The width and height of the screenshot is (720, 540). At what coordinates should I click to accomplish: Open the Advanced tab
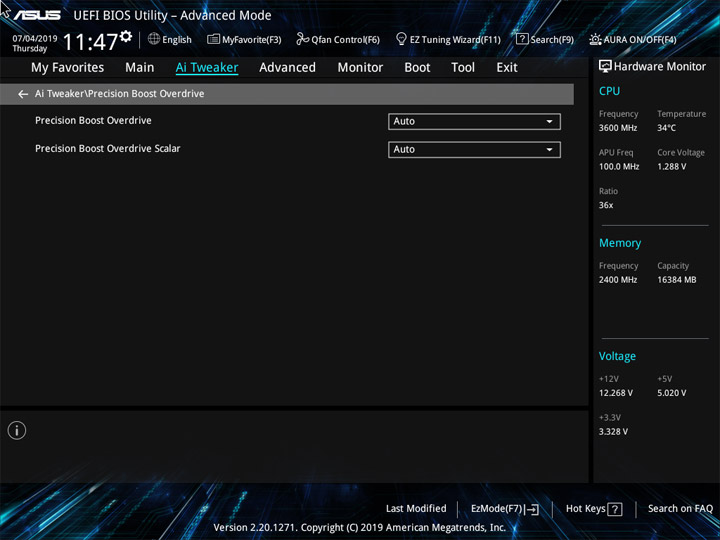tap(287, 68)
